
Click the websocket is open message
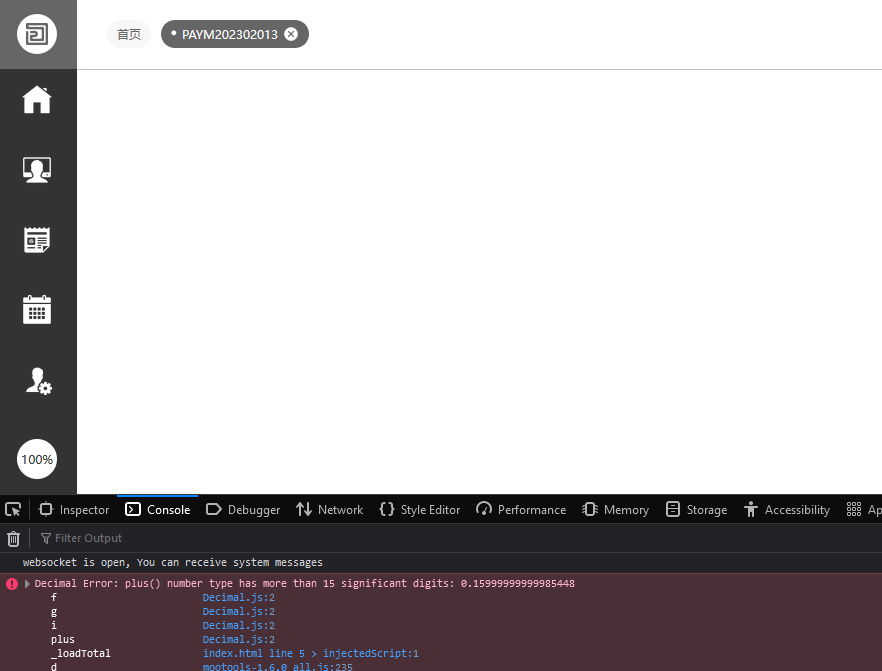click(173, 562)
